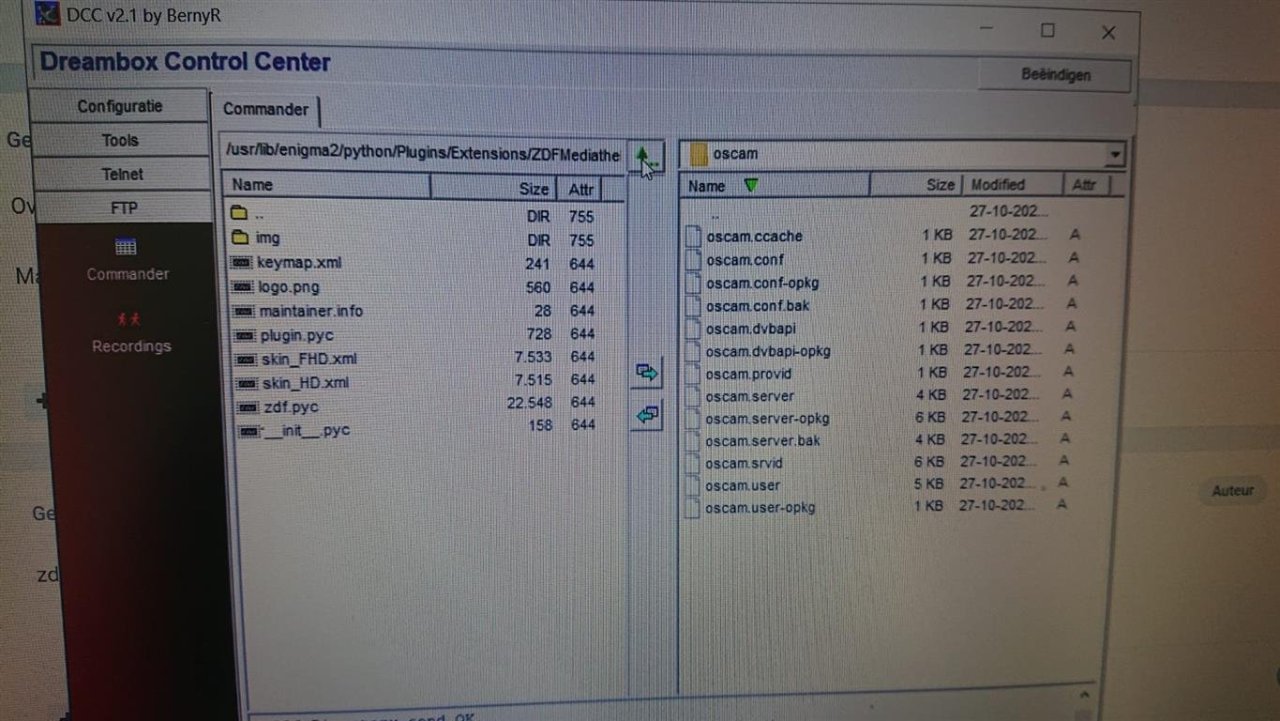Select the oscam.server file
This screenshot has height=721, width=1280.
click(749, 396)
